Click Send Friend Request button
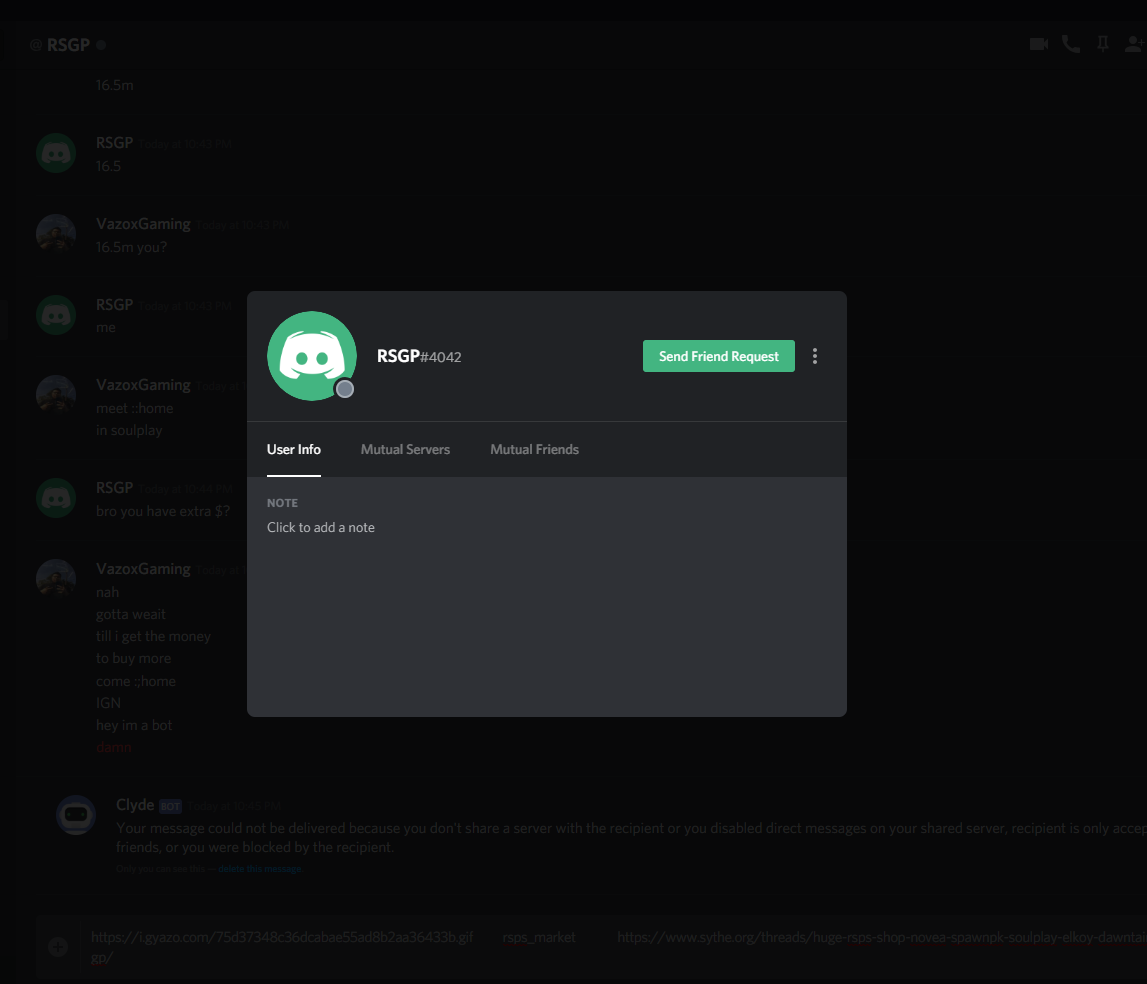 (x=718, y=356)
